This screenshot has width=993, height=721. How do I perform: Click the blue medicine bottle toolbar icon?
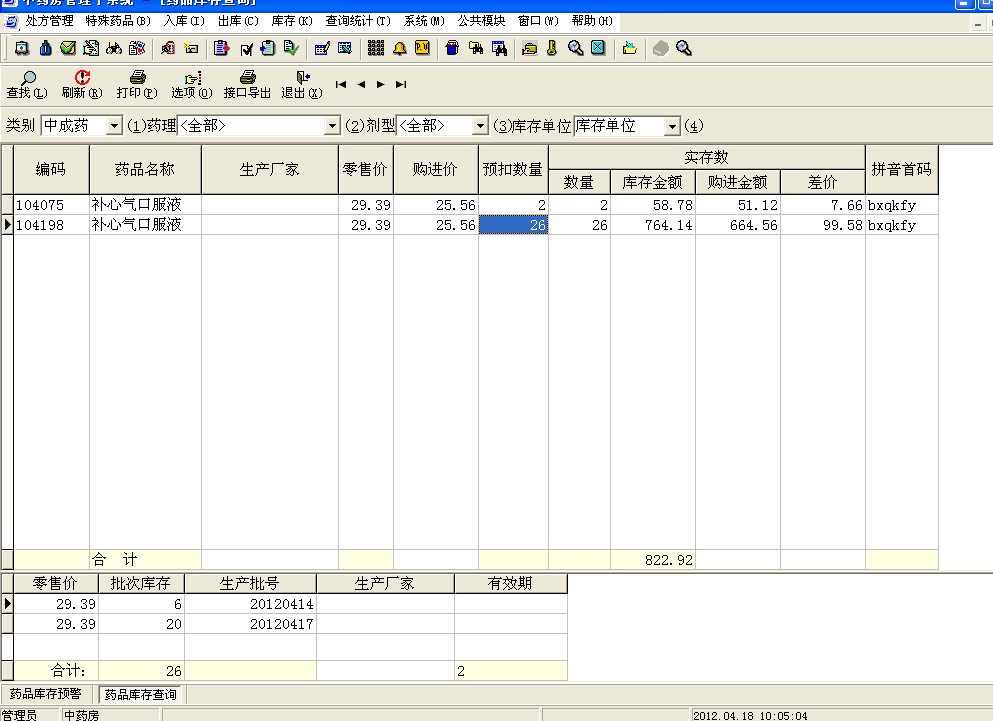point(46,48)
